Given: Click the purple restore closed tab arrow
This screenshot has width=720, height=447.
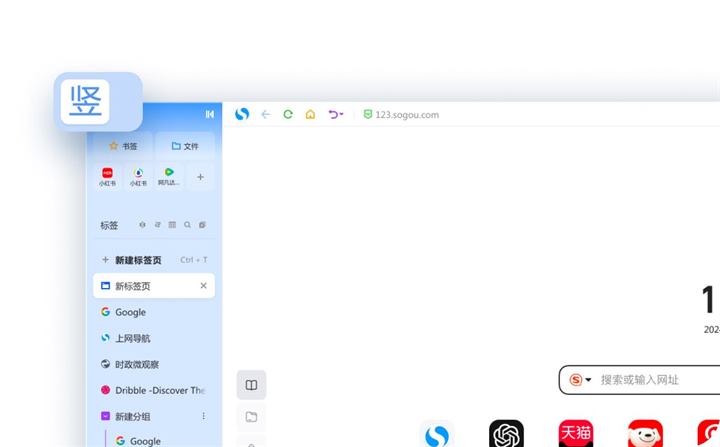Looking at the screenshot, I should 333,114.
